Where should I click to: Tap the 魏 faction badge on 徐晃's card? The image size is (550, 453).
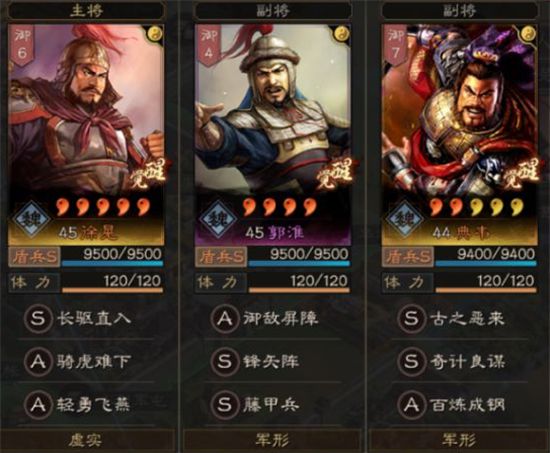(x=32, y=219)
